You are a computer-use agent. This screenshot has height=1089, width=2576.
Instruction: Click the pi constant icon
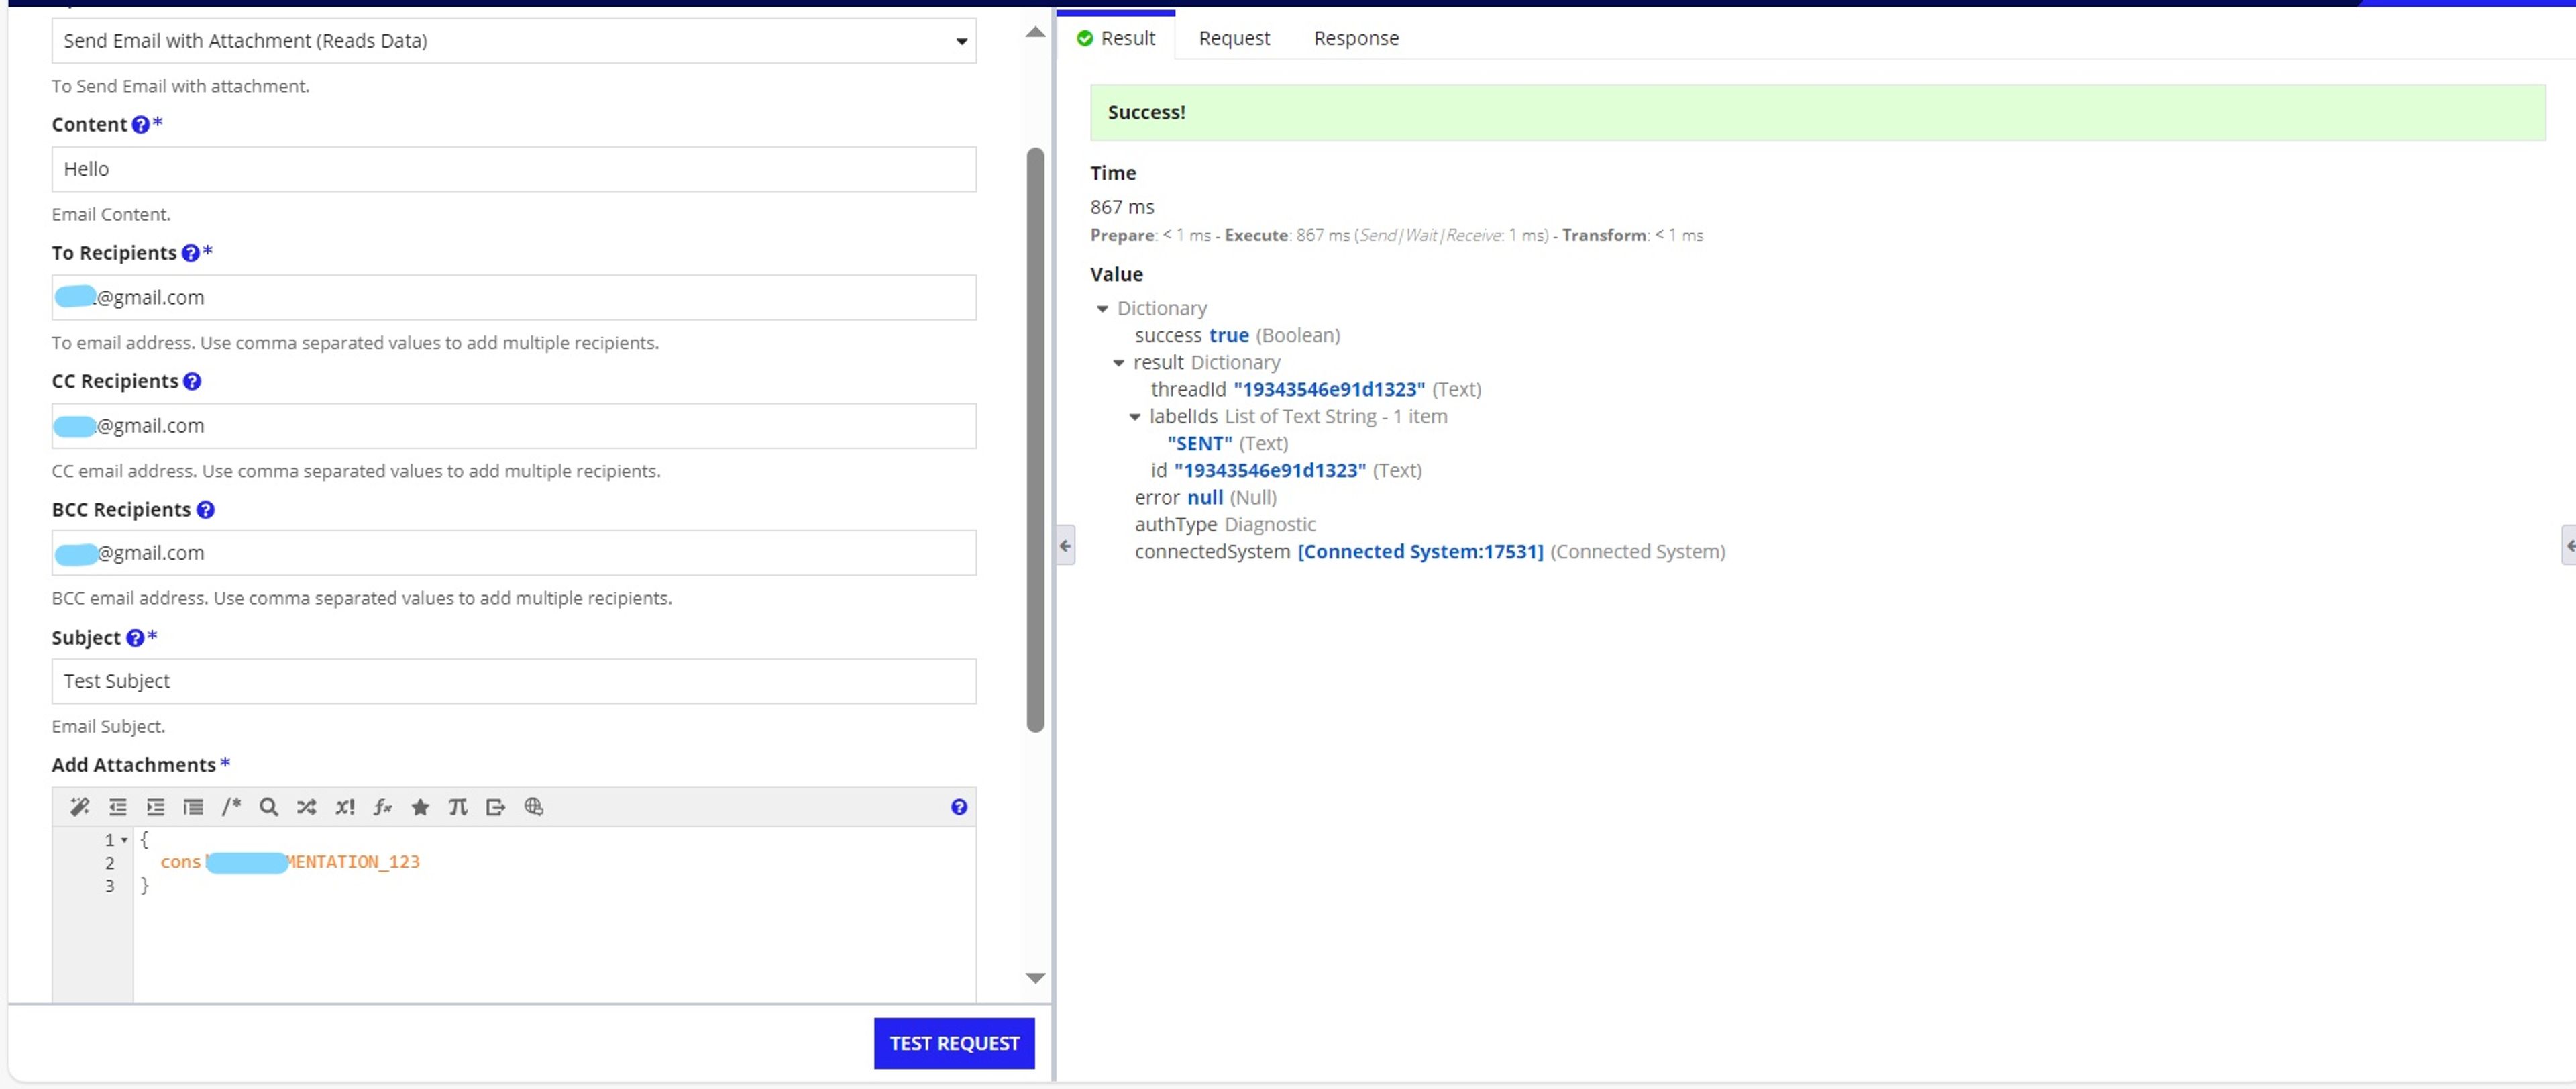[458, 807]
